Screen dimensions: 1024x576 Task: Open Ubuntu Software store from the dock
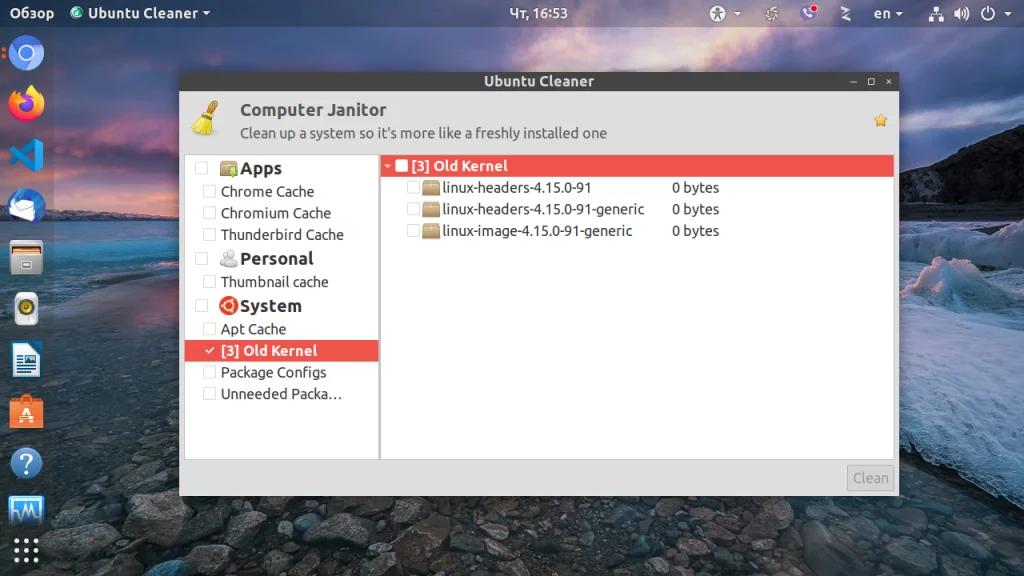(26, 411)
